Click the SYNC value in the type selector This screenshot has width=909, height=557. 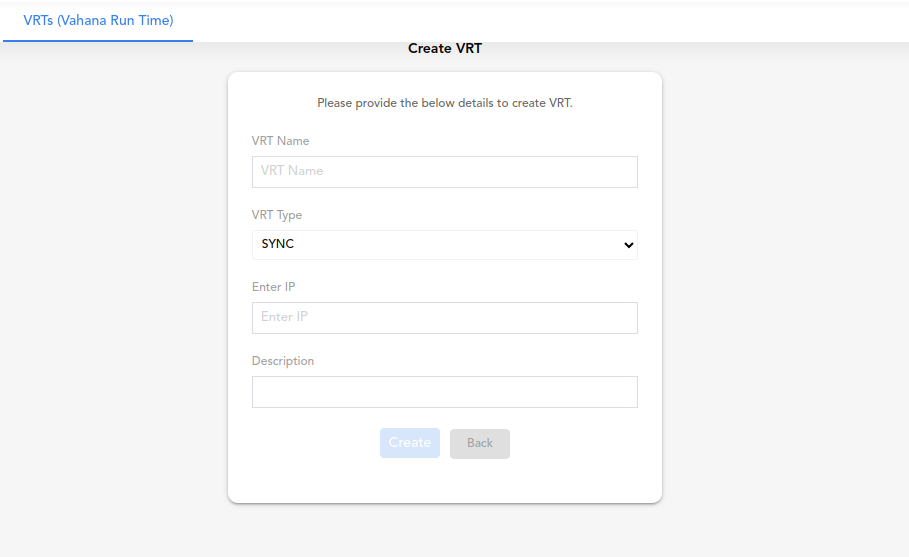[278, 244]
